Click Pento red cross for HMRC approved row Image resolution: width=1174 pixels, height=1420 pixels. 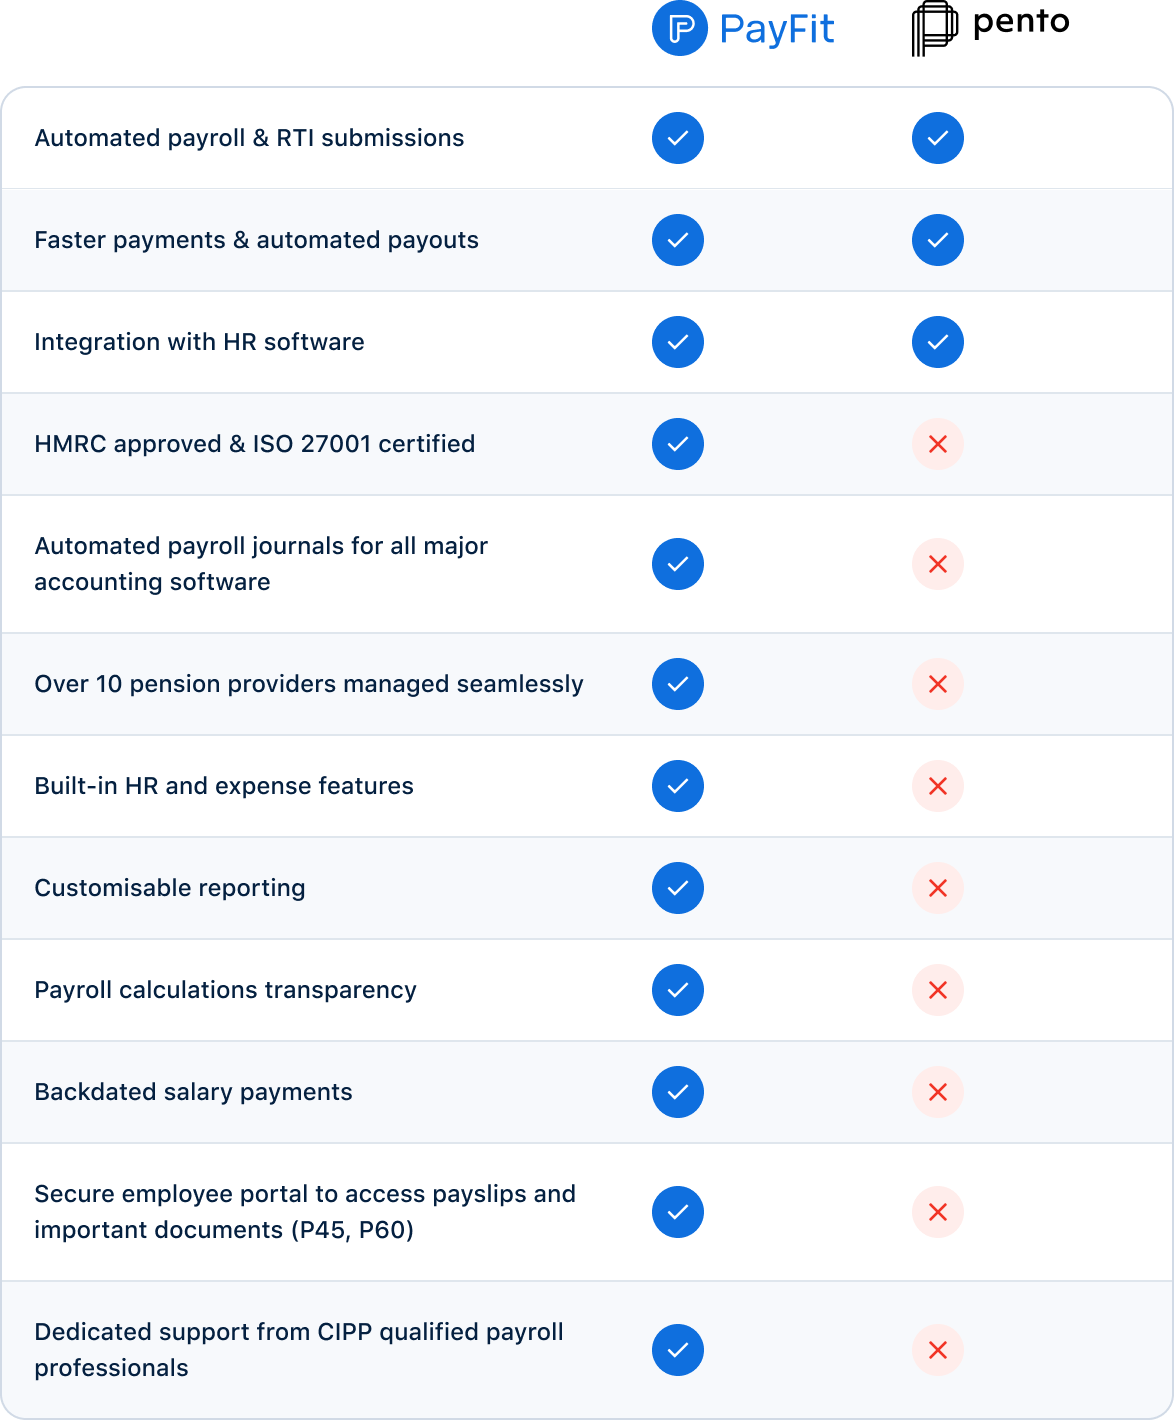tap(938, 444)
